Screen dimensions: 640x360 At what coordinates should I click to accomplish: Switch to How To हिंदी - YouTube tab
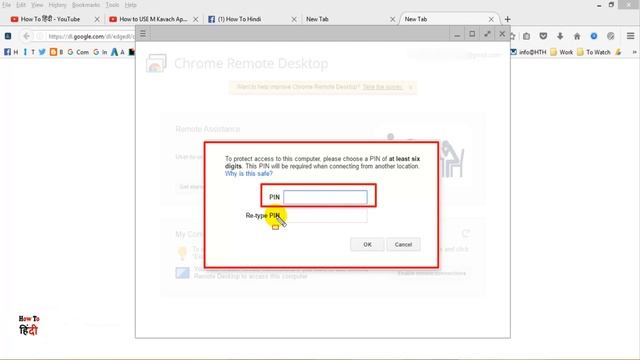[55, 19]
